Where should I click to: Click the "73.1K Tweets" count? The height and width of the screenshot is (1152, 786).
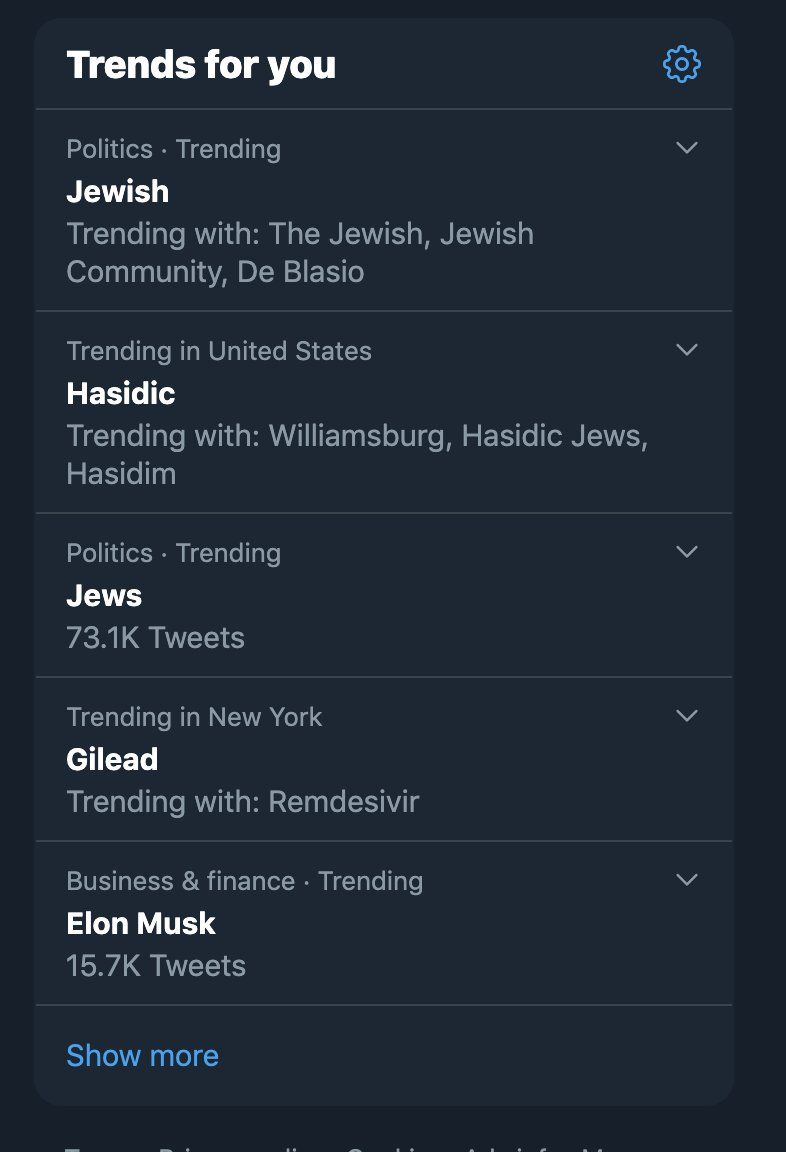[x=155, y=637]
